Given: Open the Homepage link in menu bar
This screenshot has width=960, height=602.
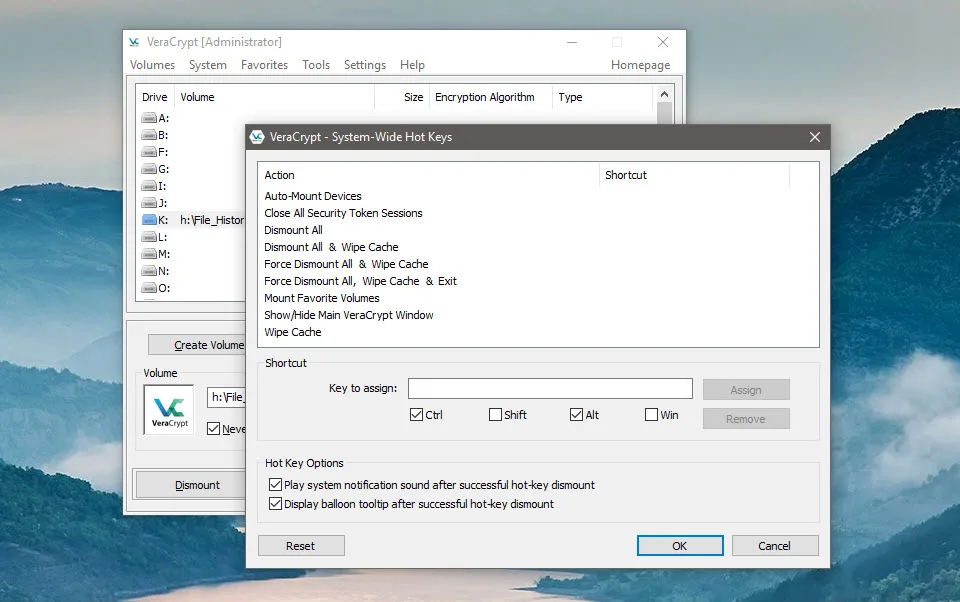Looking at the screenshot, I should (640, 65).
